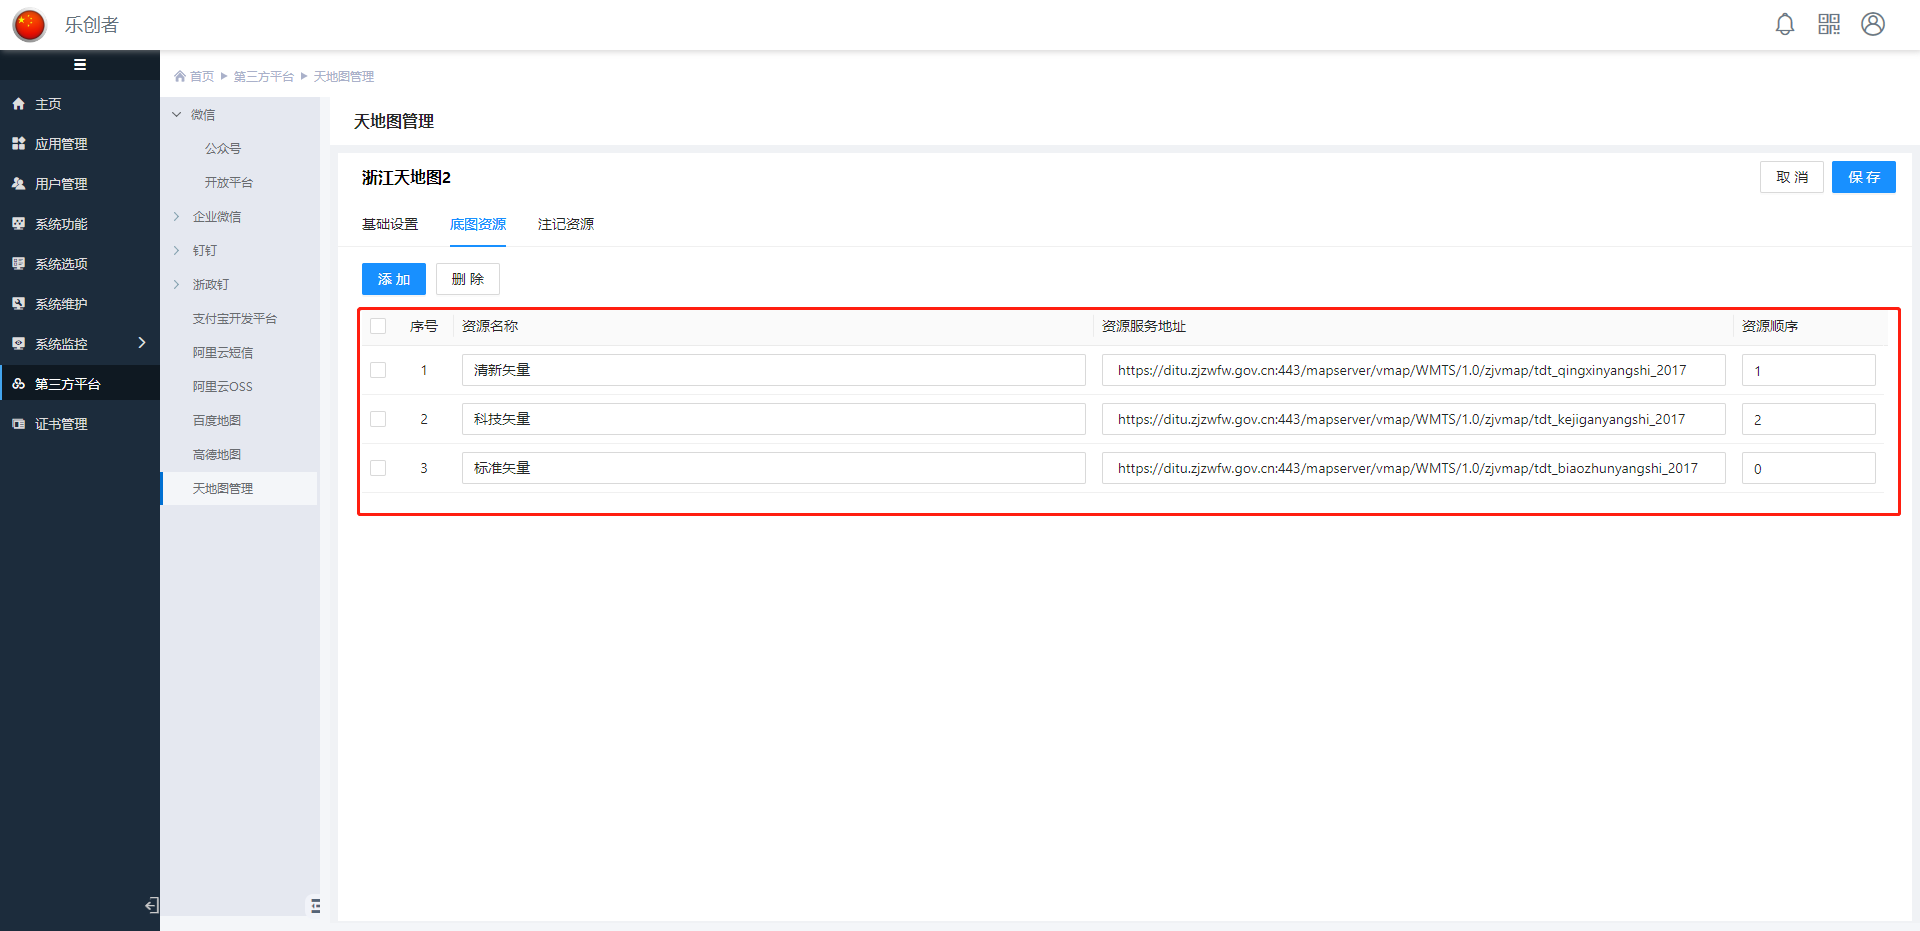Switch to the 注记资源 tab
Image resolution: width=1920 pixels, height=931 pixels.
[565, 224]
